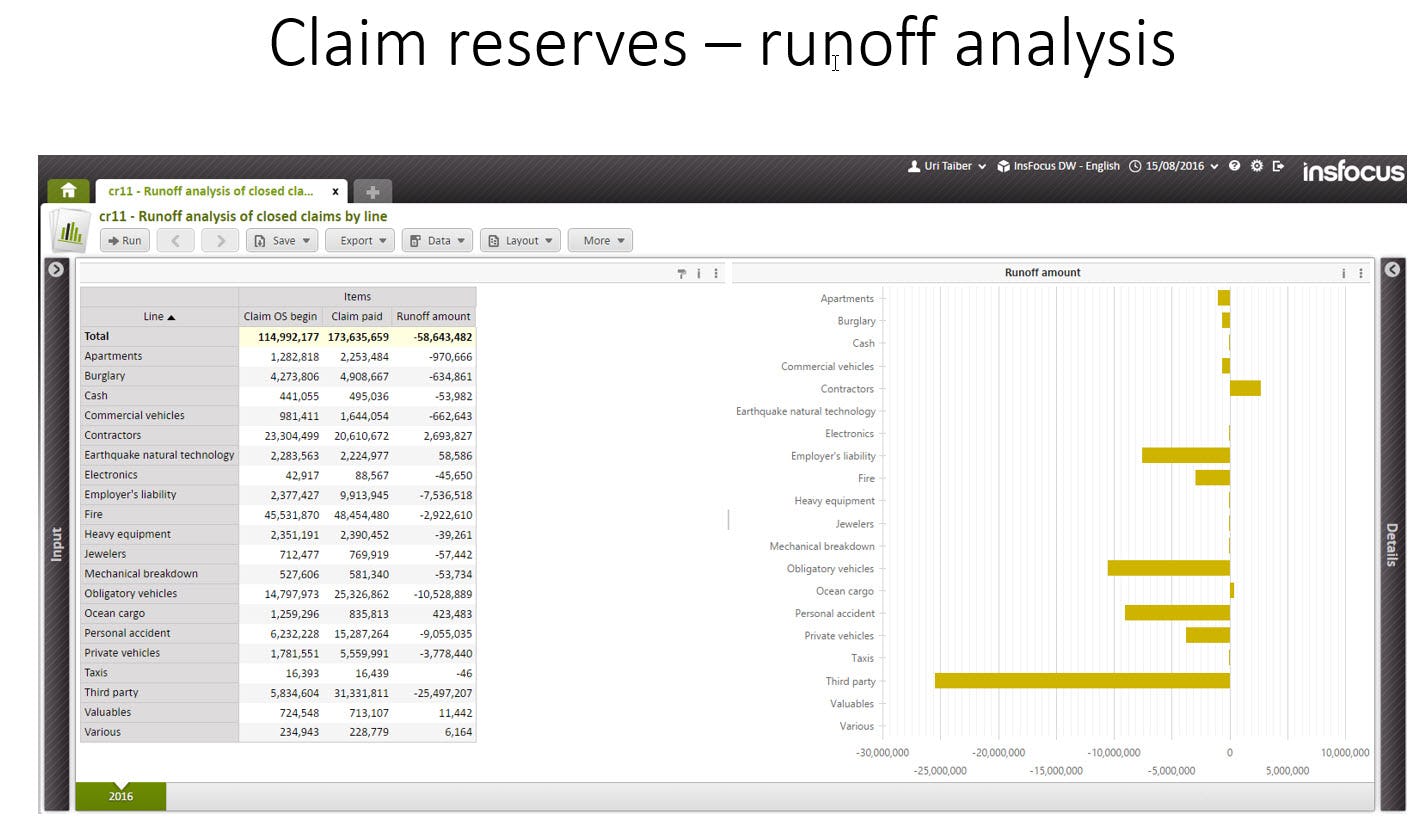The height and width of the screenshot is (825, 1414).
Task: Click the logout icon
Action: coord(1278,166)
